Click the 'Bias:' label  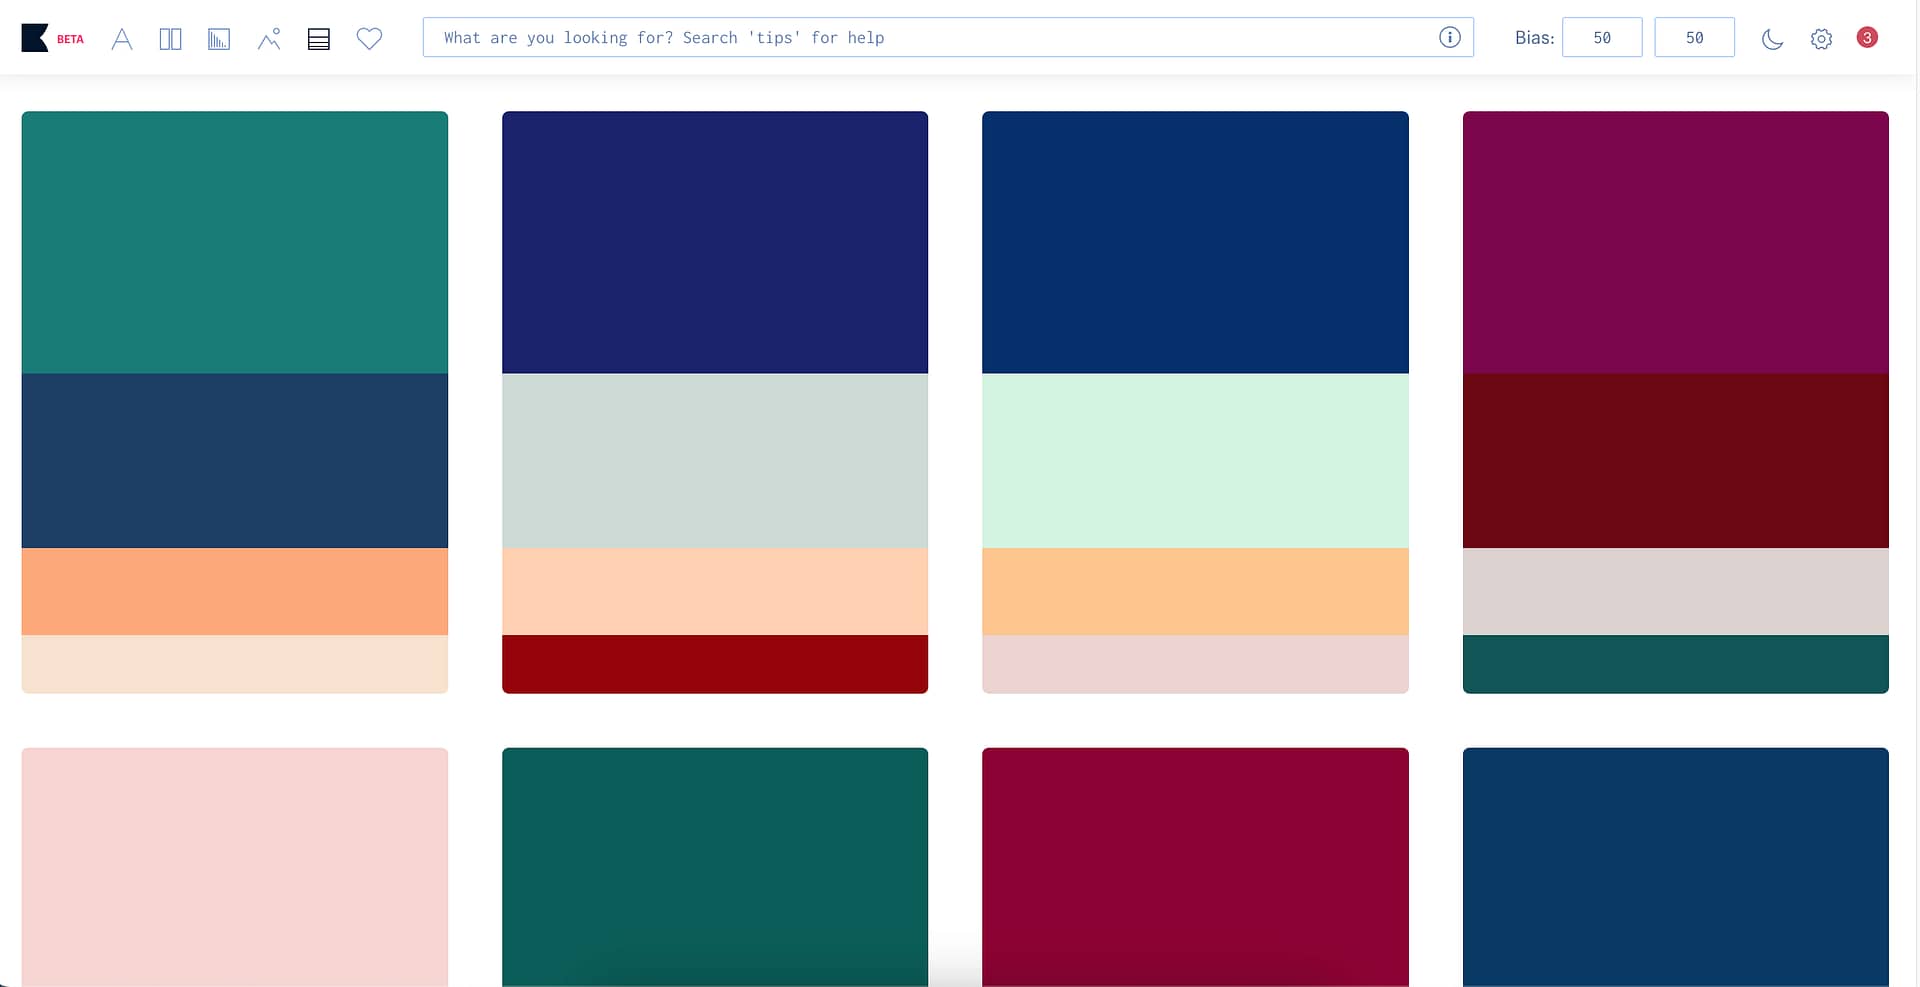pos(1534,38)
